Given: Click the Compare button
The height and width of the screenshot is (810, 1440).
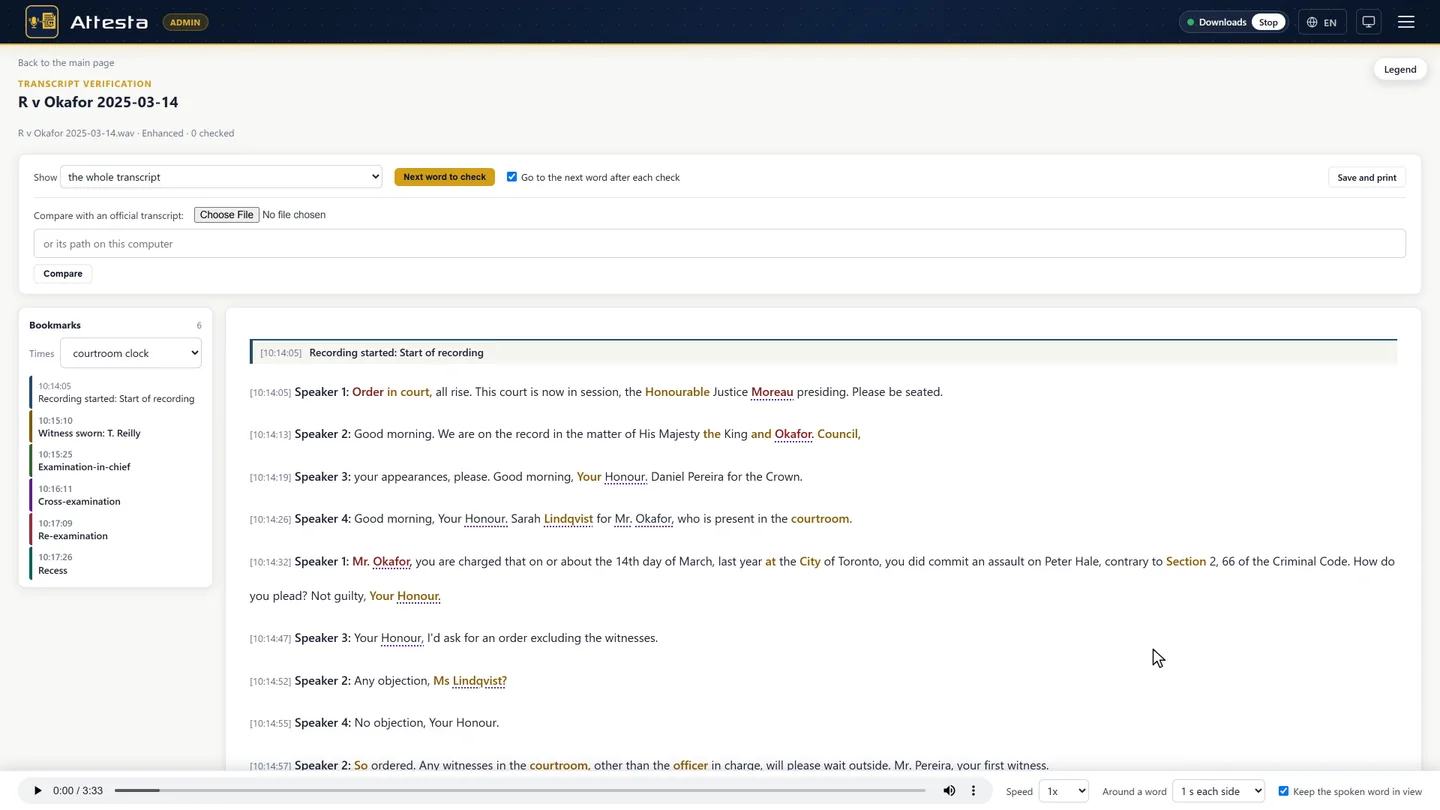Looking at the screenshot, I should (x=63, y=273).
